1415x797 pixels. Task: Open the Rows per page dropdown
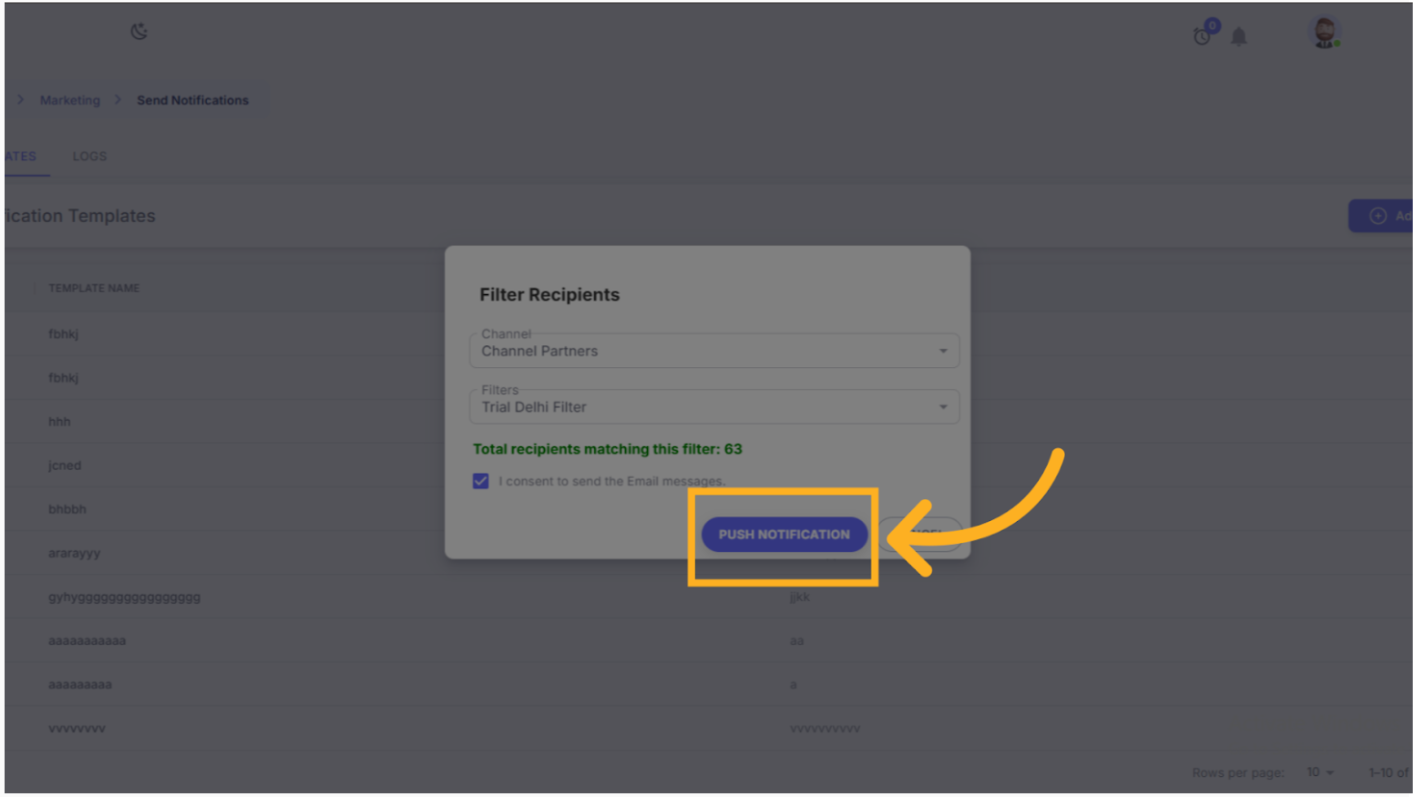[x=1320, y=773]
